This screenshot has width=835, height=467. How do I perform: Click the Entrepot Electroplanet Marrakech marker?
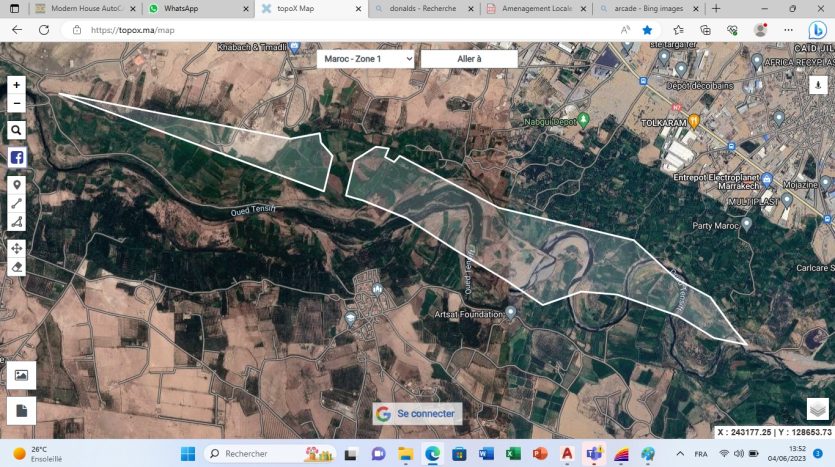pos(767,179)
